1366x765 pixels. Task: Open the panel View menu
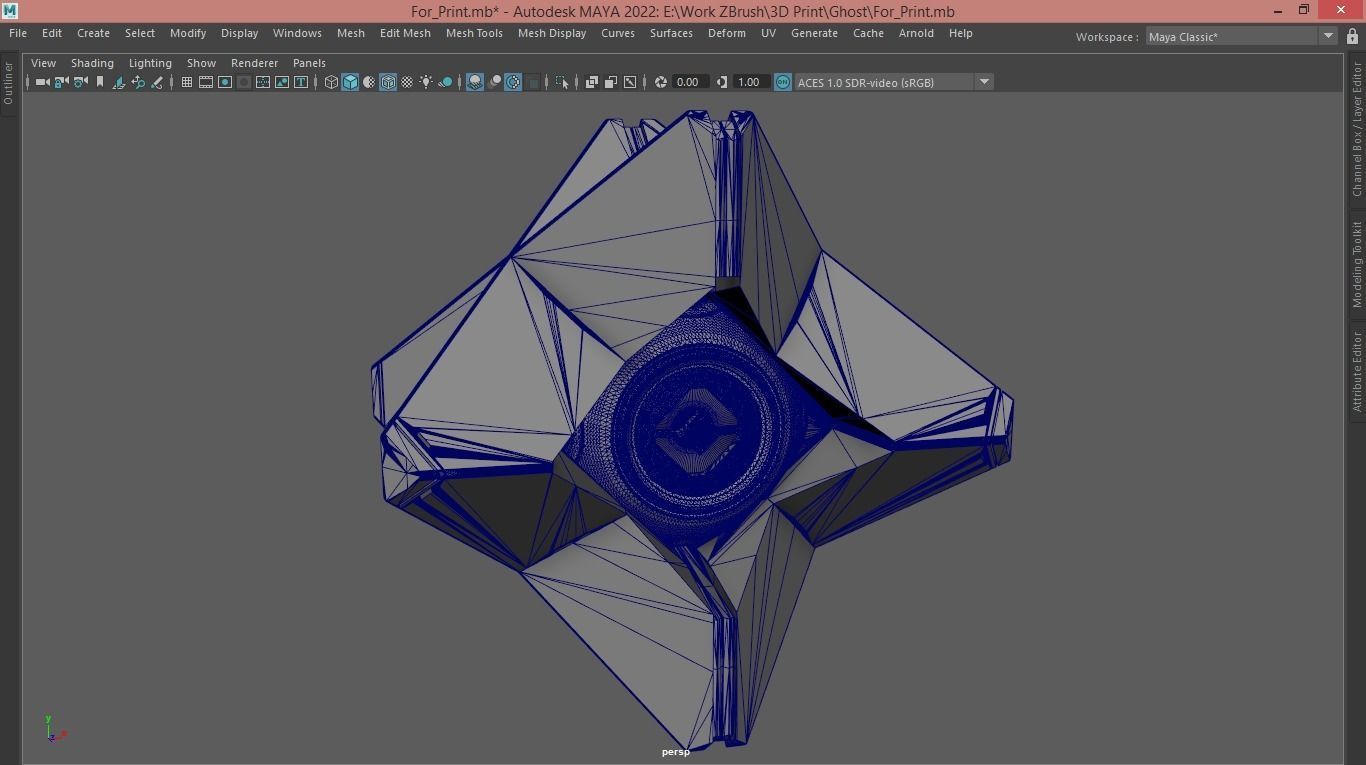click(x=43, y=63)
